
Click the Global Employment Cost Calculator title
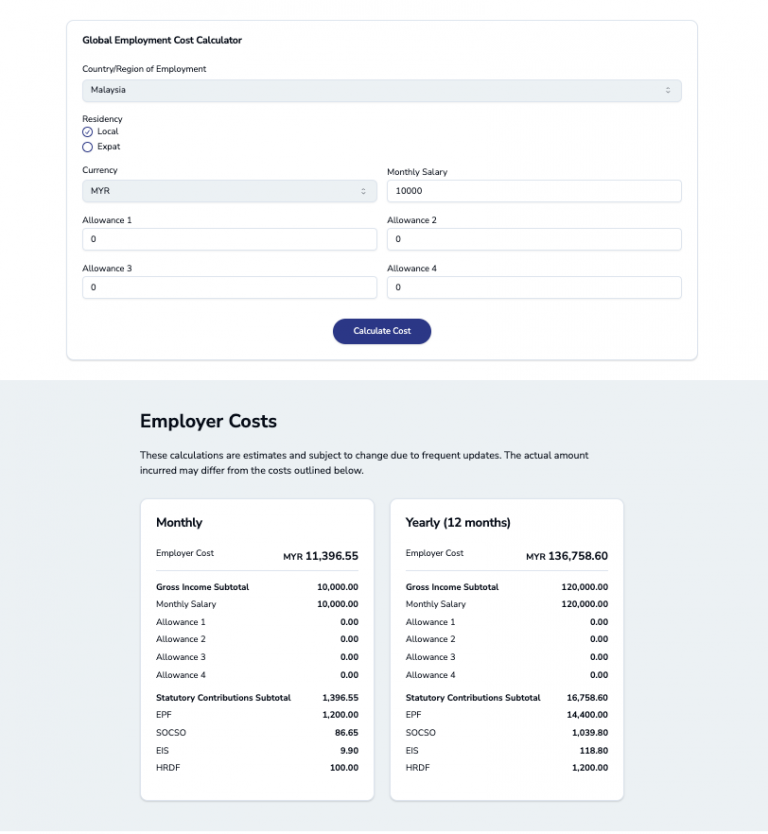(162, 40)
